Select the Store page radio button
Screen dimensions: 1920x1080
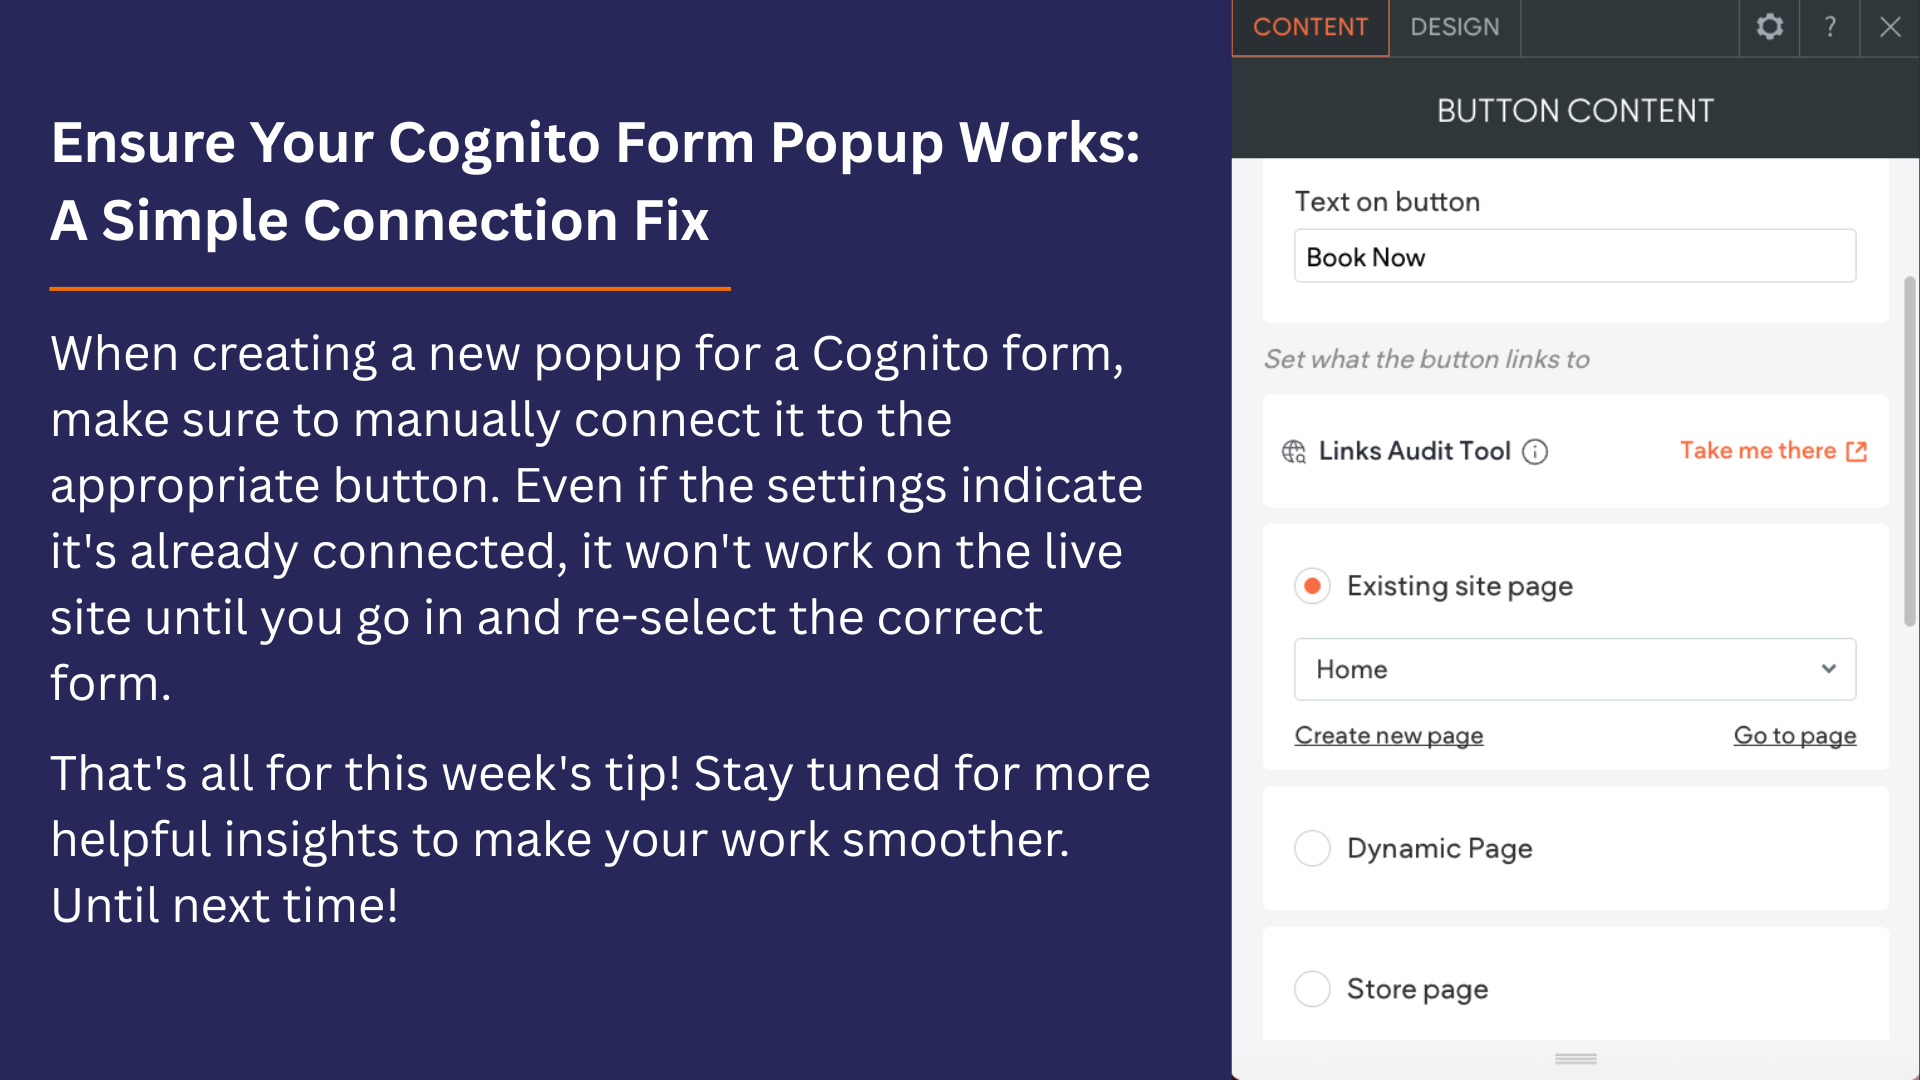click(x=1312, y=989)
